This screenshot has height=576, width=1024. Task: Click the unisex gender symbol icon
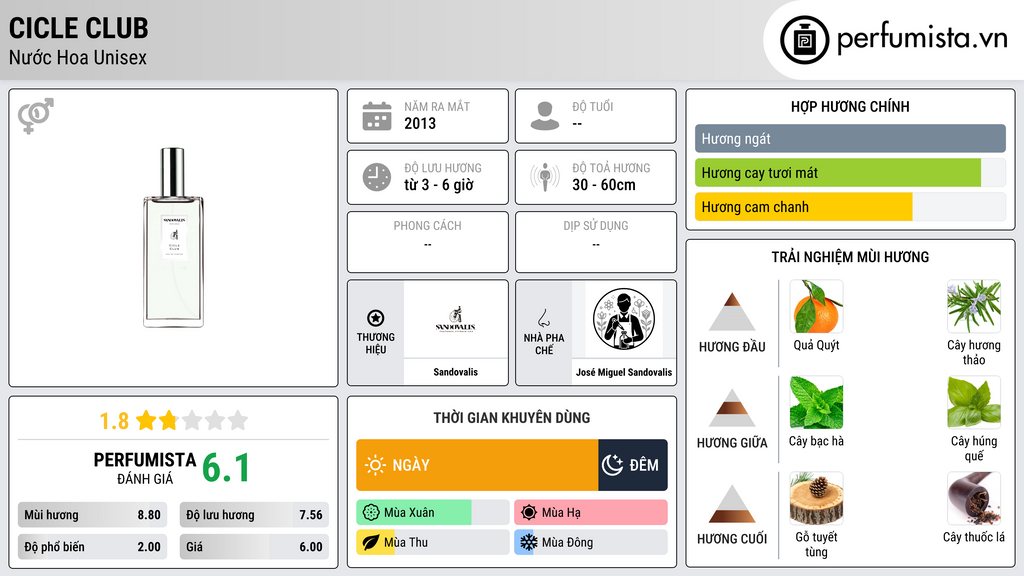point(36,116)
